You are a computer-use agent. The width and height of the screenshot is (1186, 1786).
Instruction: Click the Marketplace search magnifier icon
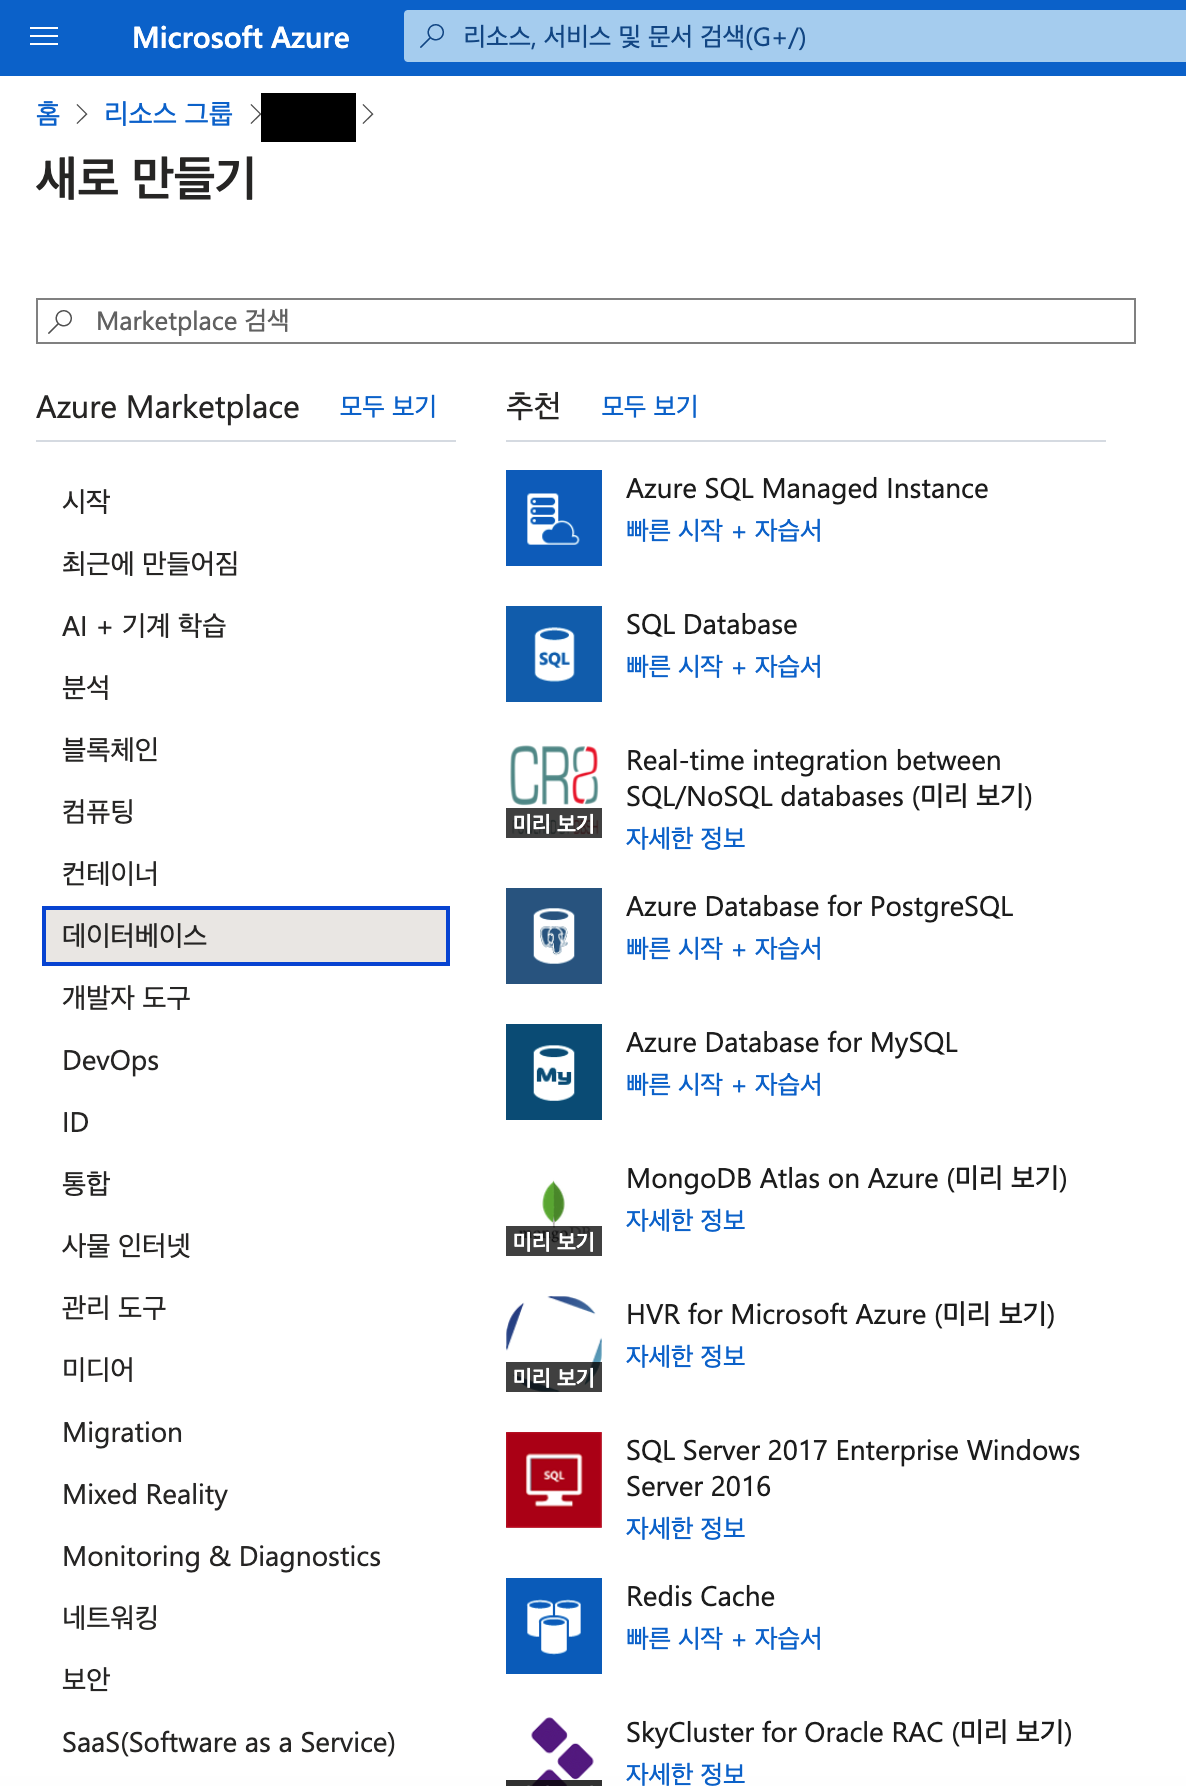pyautogui.click(x=61, y=321)
